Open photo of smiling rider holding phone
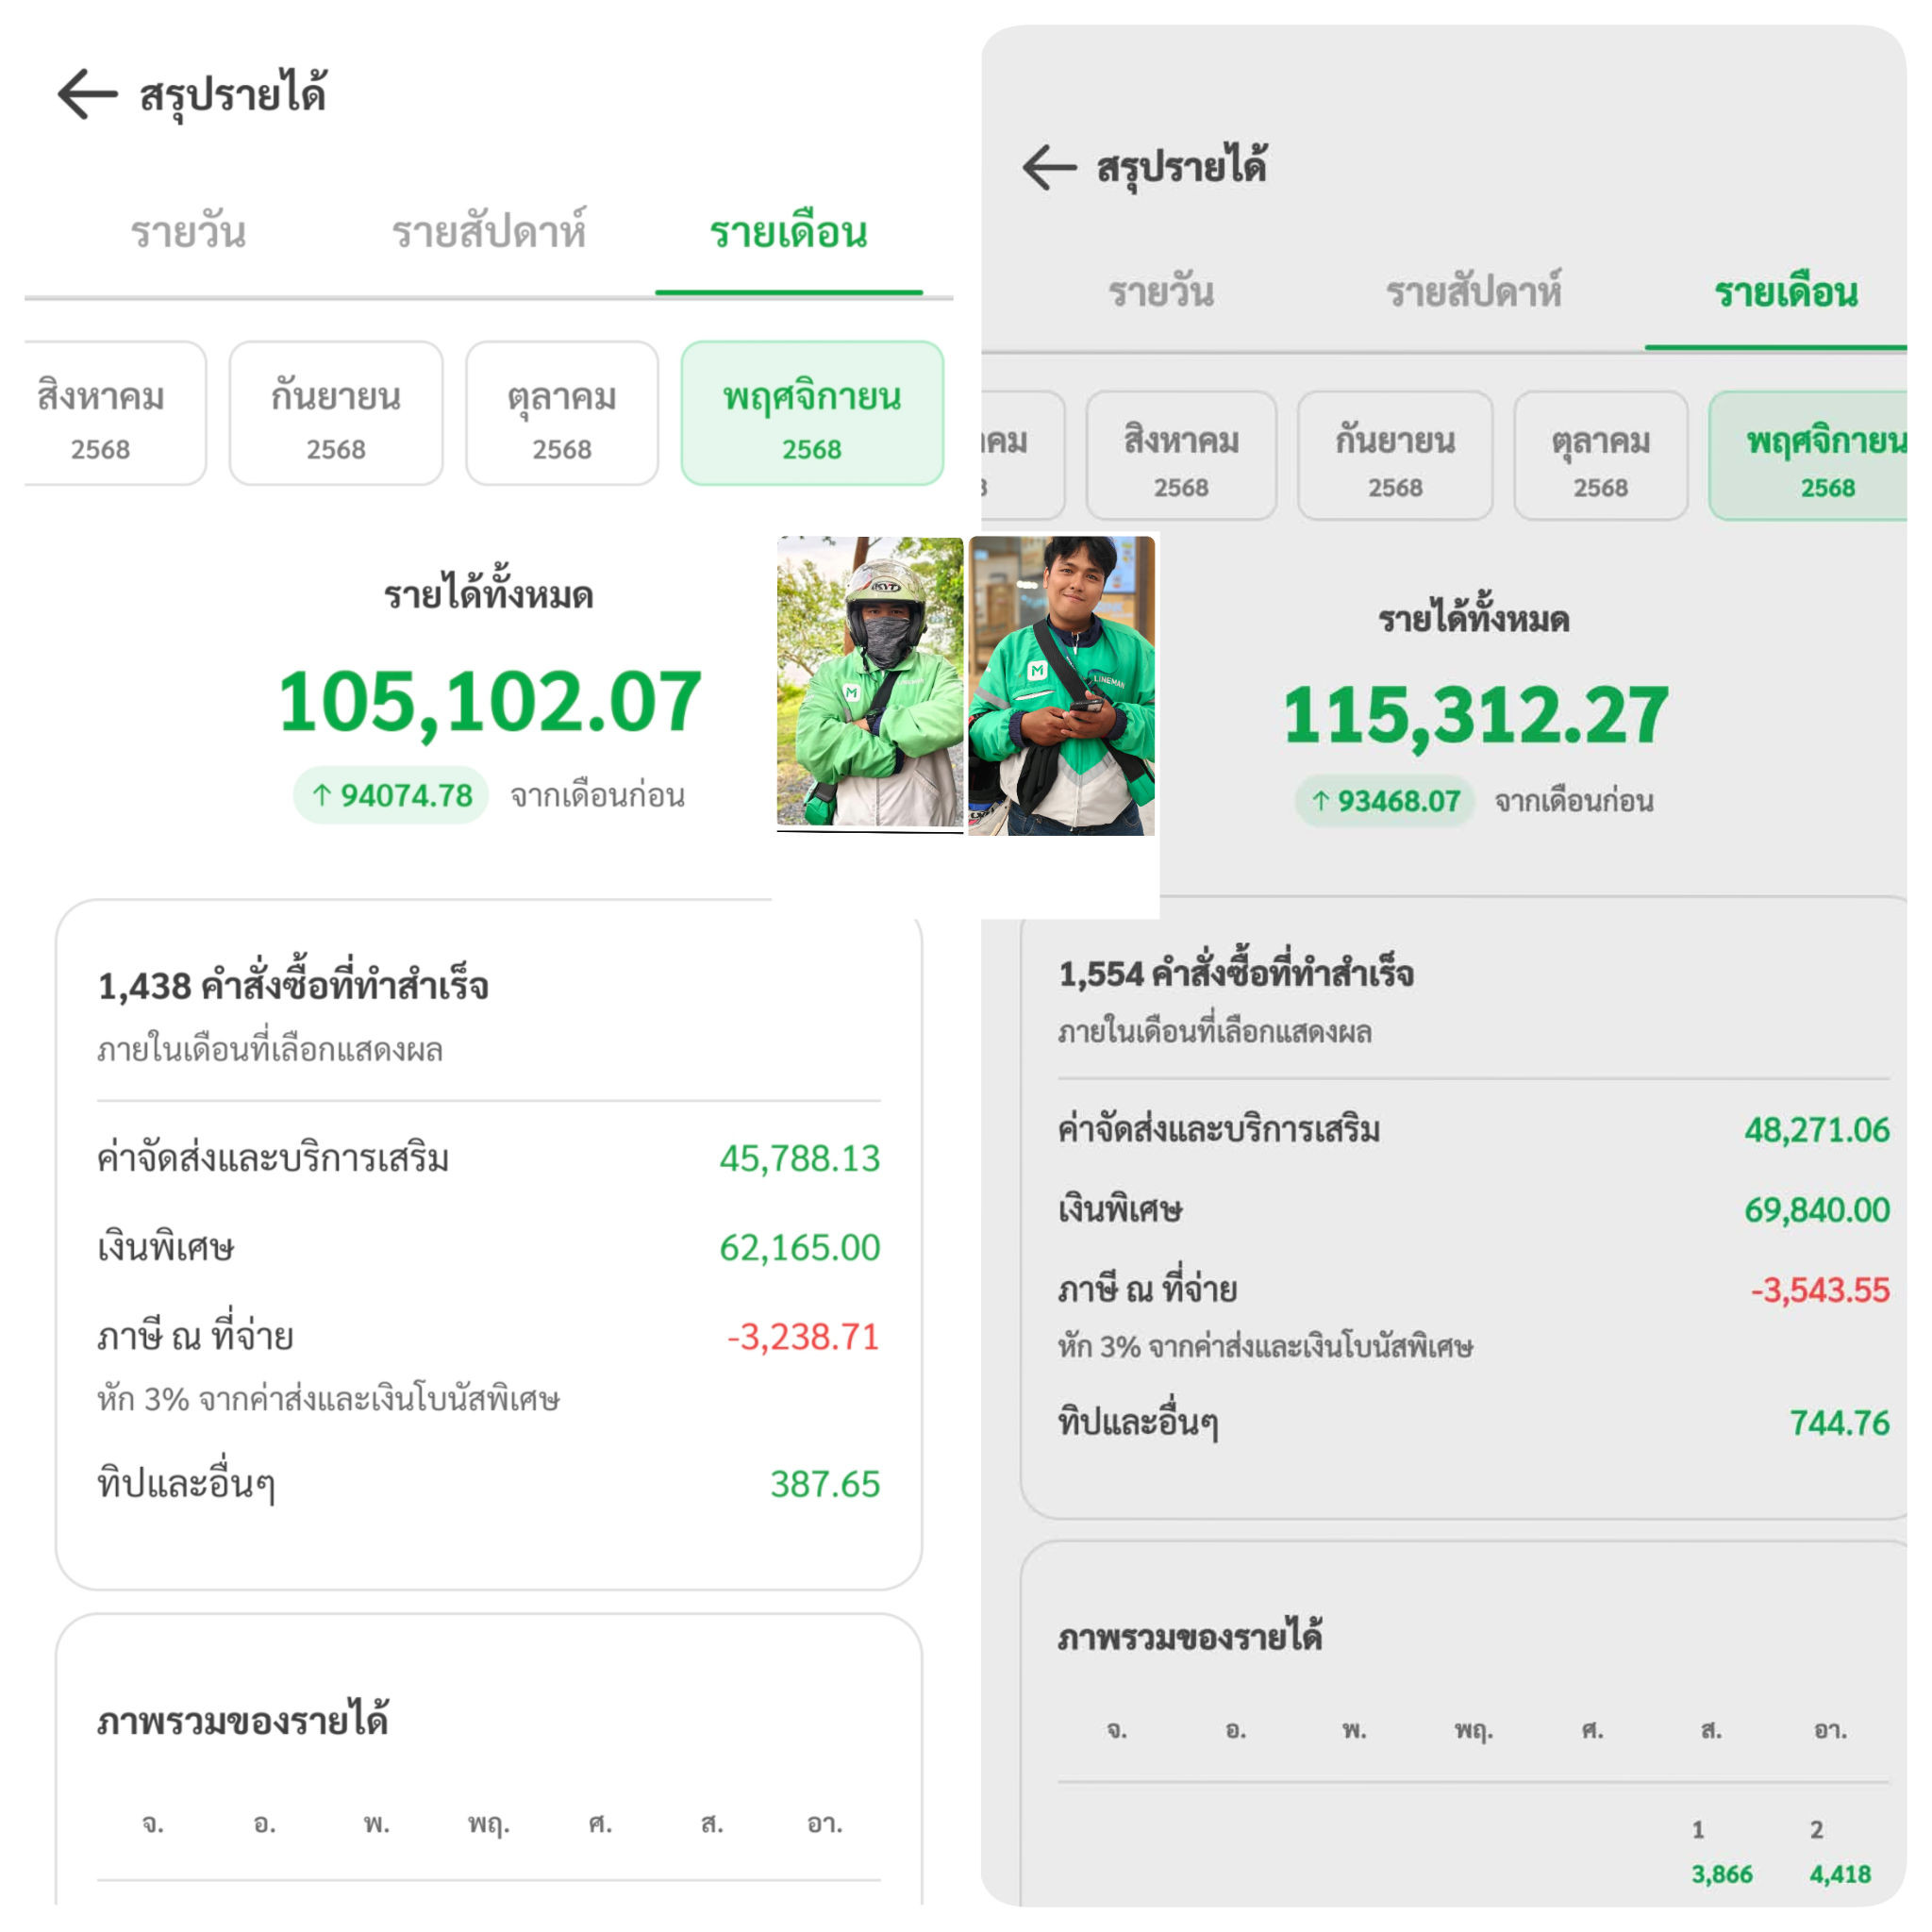 pyautogui.click(x=1061, y=685)
